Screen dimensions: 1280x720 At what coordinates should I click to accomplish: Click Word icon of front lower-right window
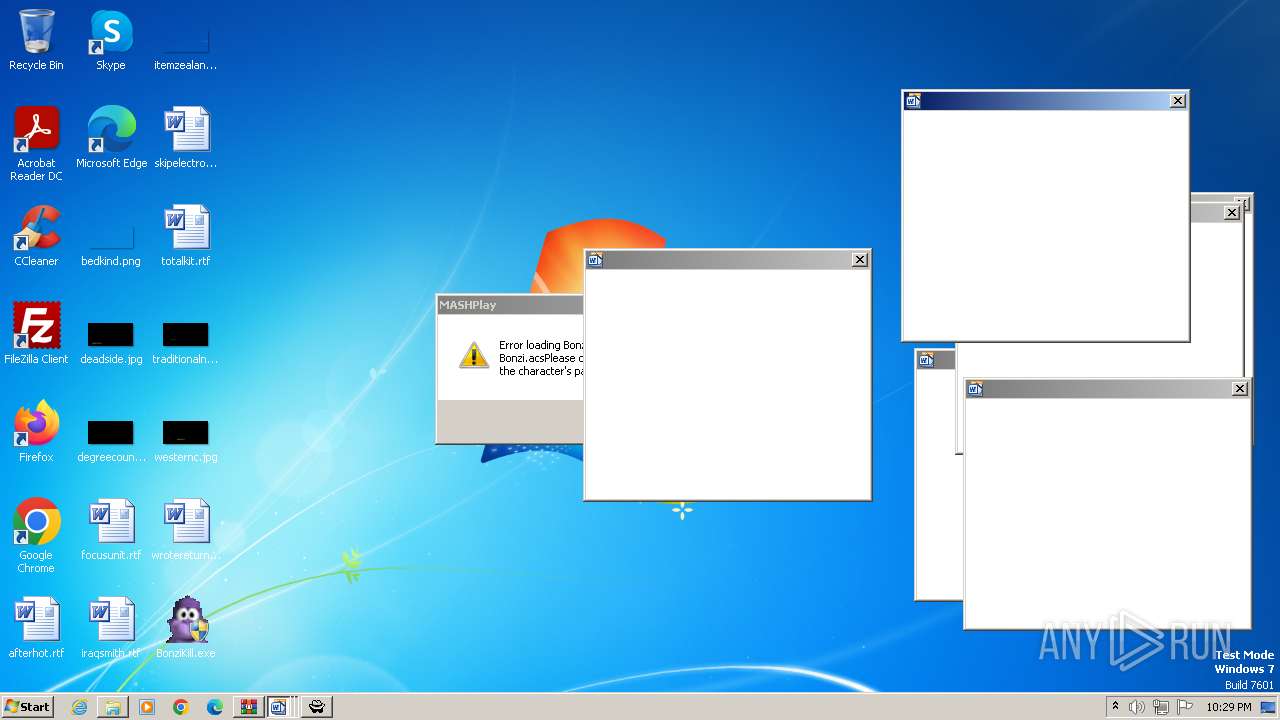[x=975, y=389]
